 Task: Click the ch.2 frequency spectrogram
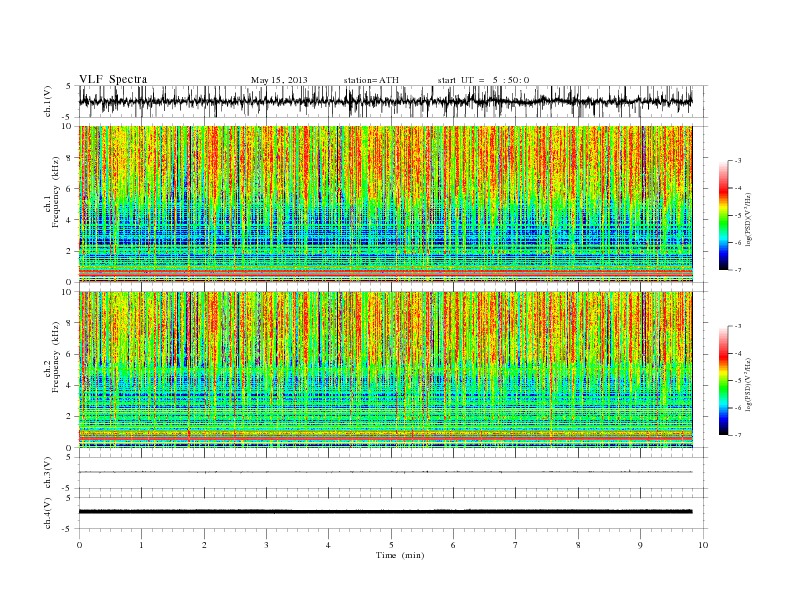coord(386,370)
